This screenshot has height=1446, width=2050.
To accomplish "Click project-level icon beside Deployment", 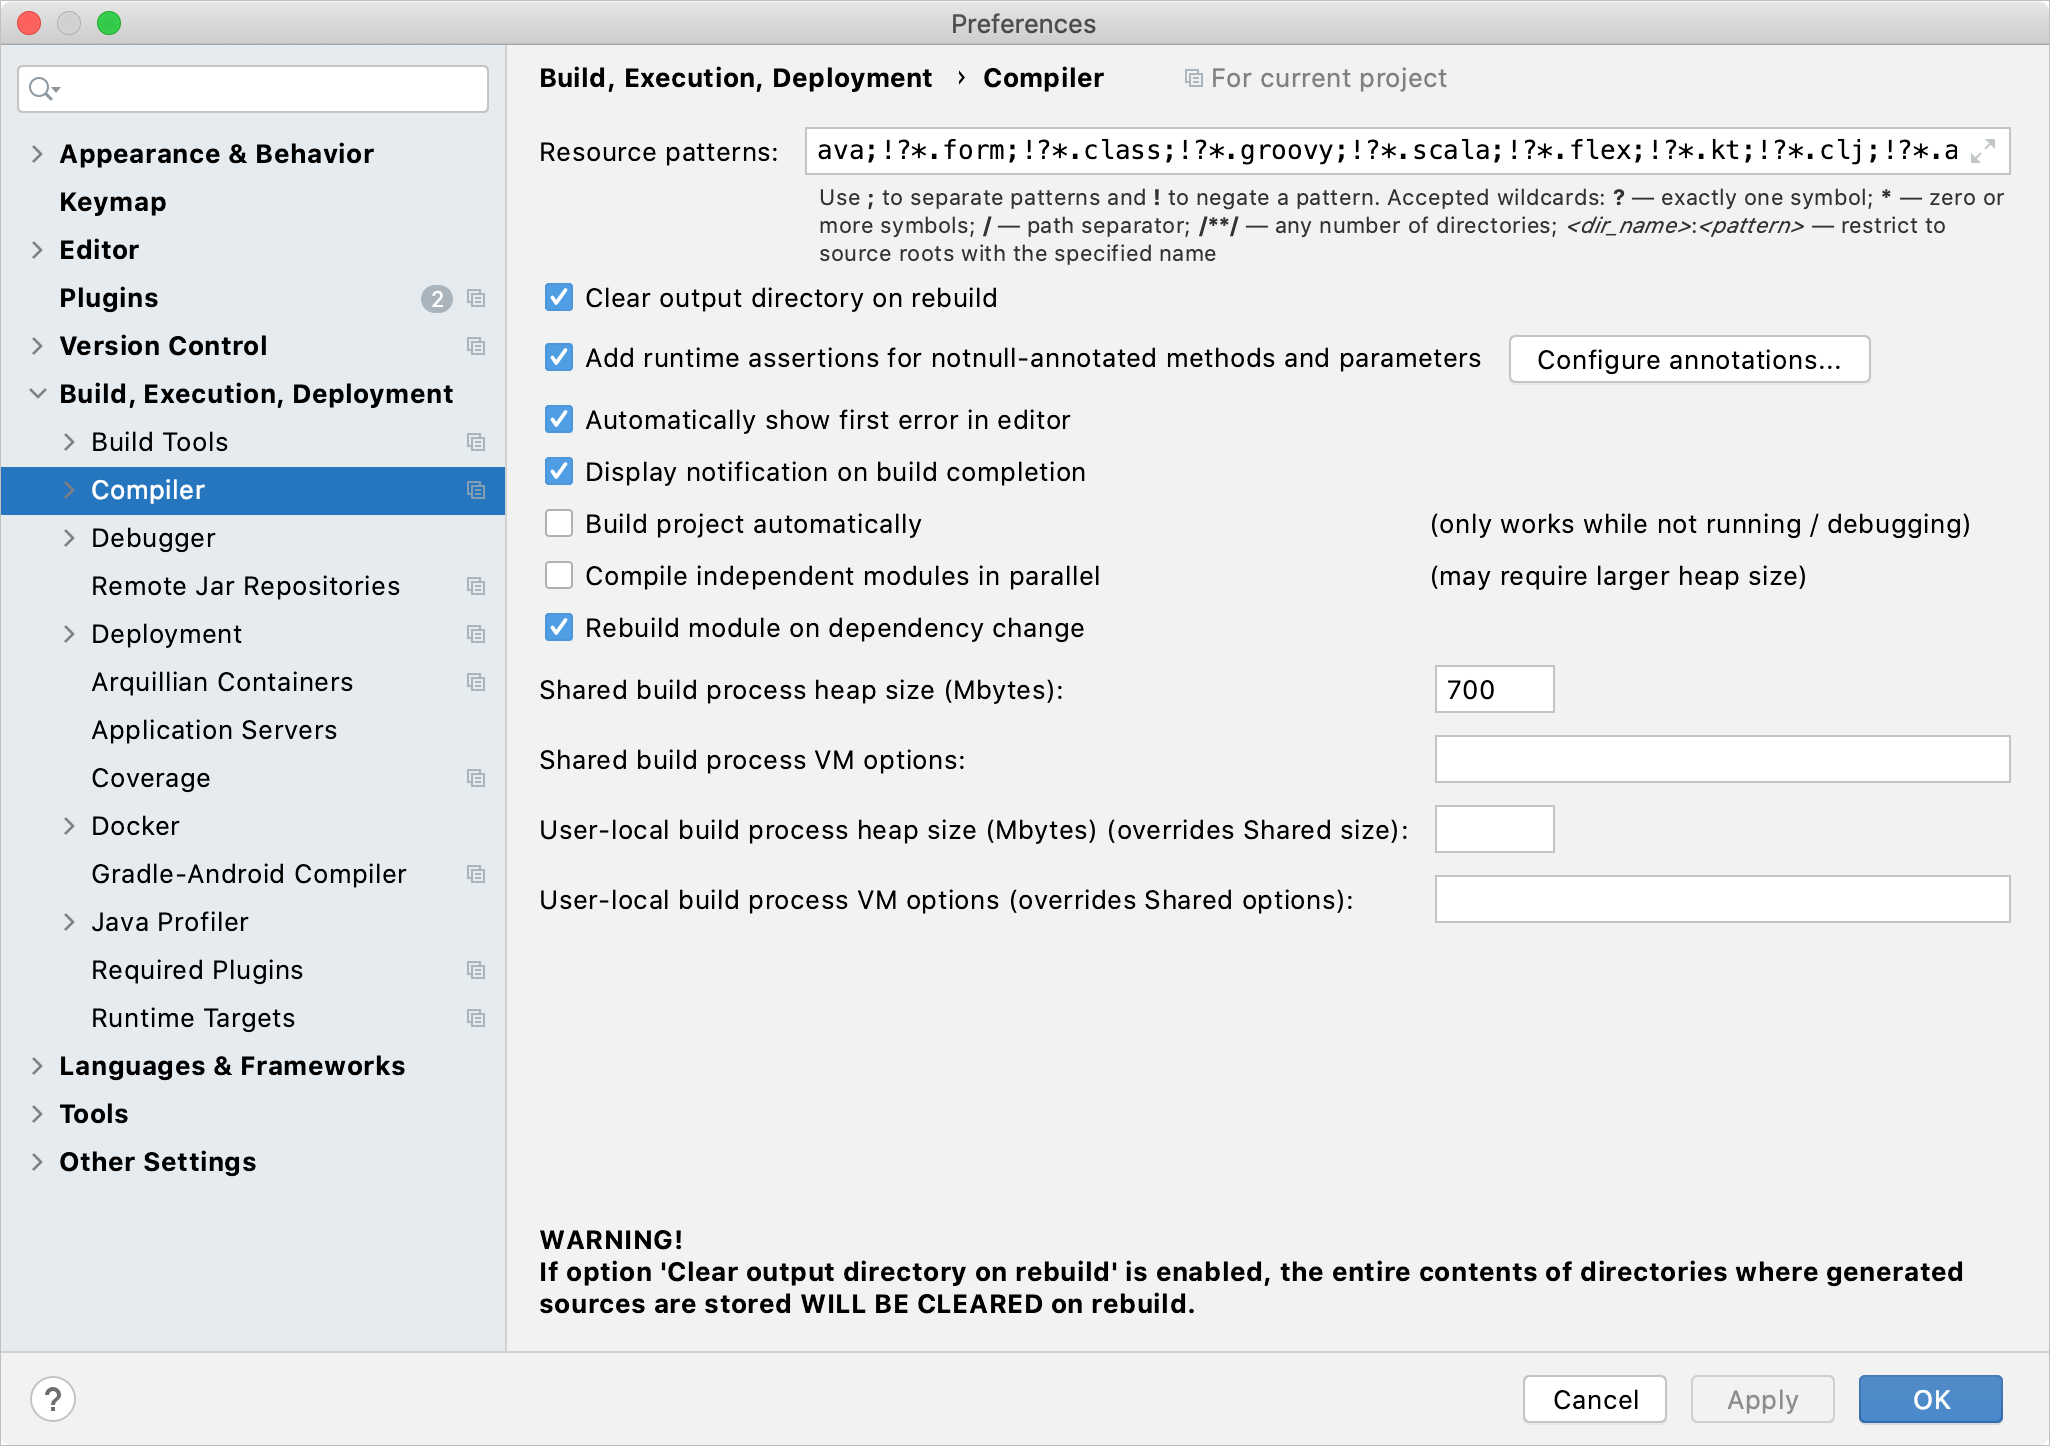I will pyautogui.click(x=476, y=634).
